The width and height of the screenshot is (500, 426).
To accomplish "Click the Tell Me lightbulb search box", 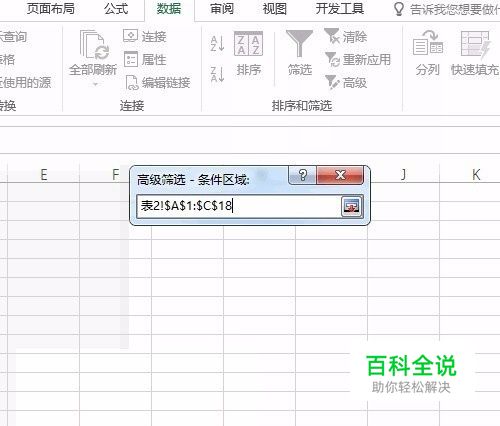I will click(447, 9).
